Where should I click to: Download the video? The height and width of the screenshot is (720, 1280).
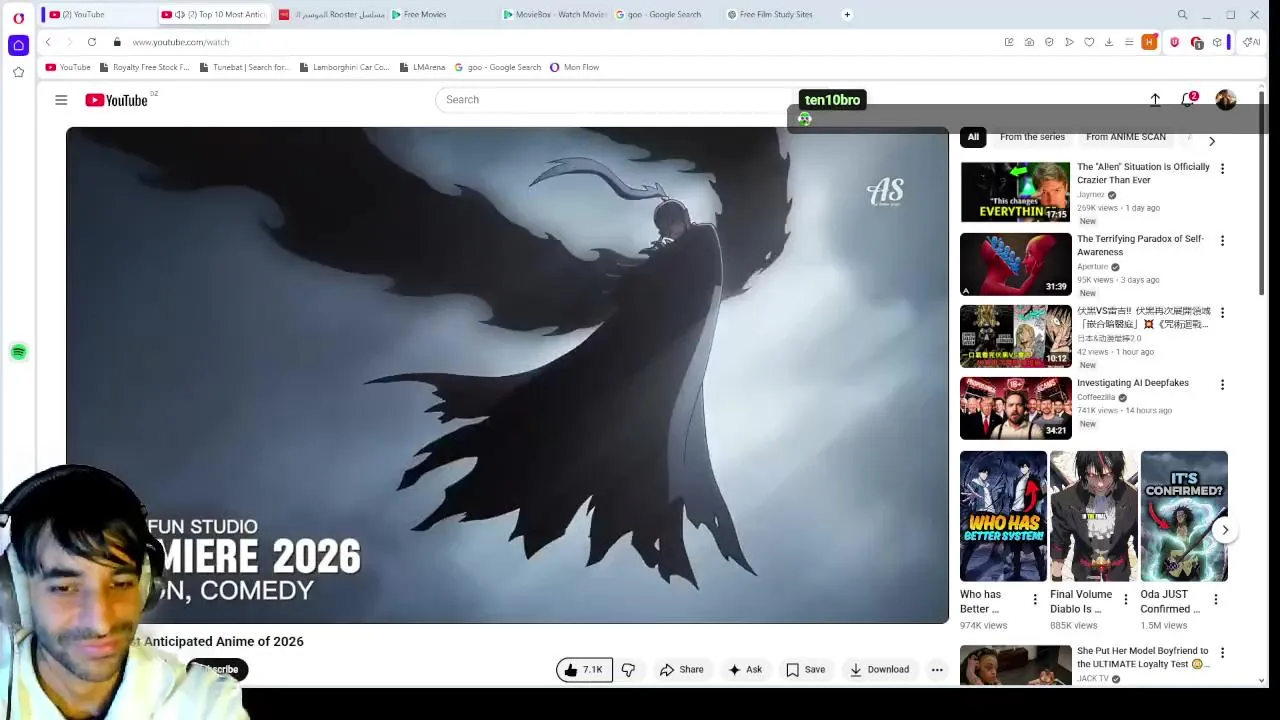pos(879,670)
